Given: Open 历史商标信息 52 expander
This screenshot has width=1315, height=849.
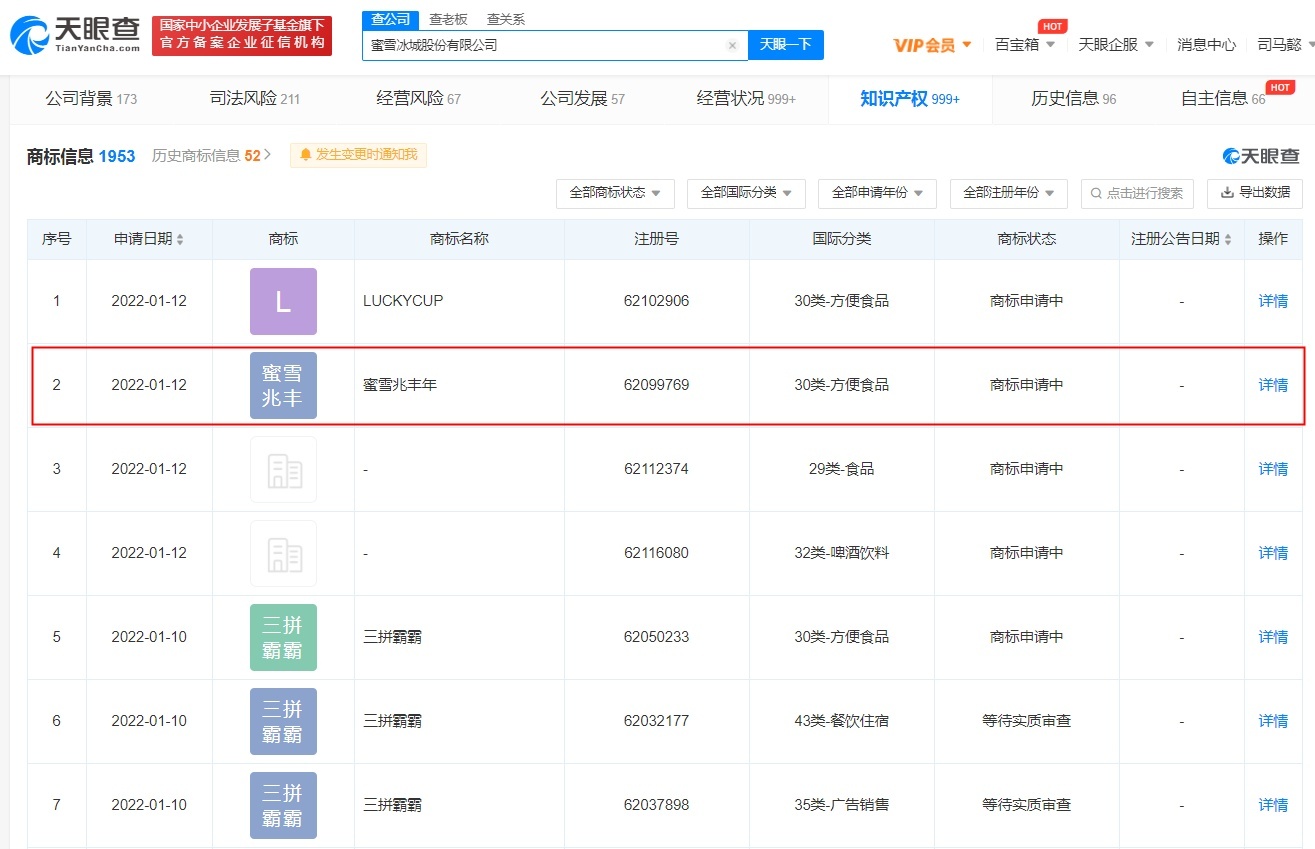Looking at the screenshot, I should (211, 156).
